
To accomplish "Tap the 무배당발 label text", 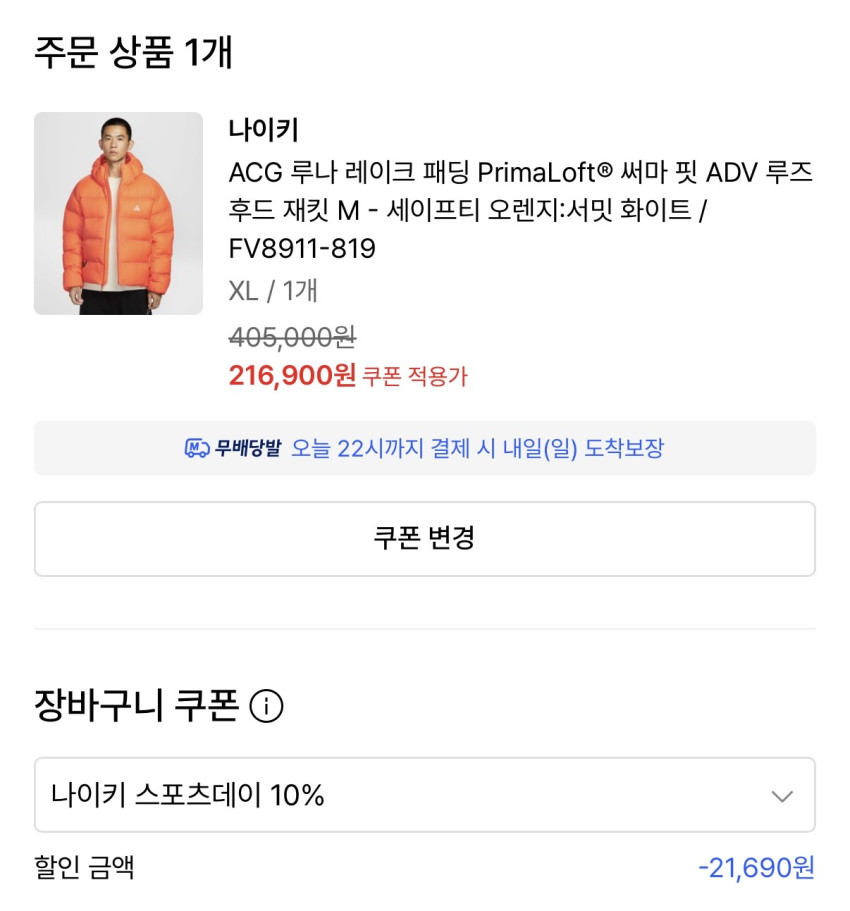I will pos(248,448).
